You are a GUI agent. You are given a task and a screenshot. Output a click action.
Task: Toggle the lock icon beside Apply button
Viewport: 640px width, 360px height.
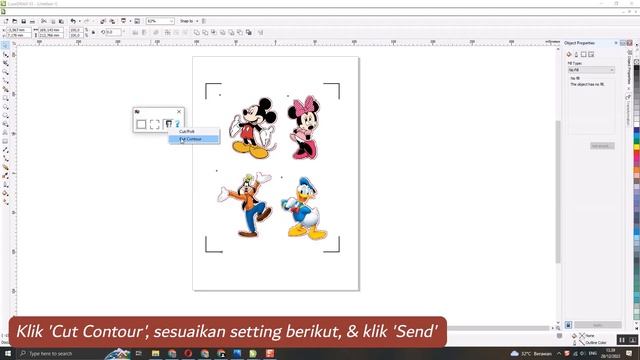click(x=569, y=325)
